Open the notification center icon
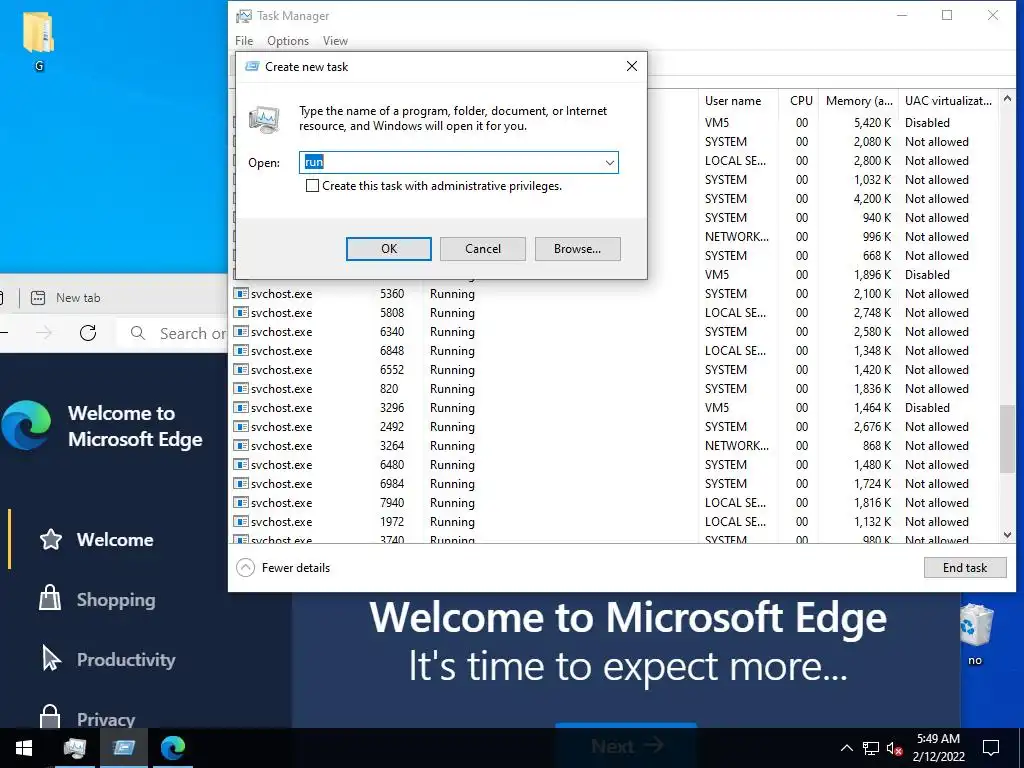Viewport: 1024px width, 768px height. click(x=991, y=748)
